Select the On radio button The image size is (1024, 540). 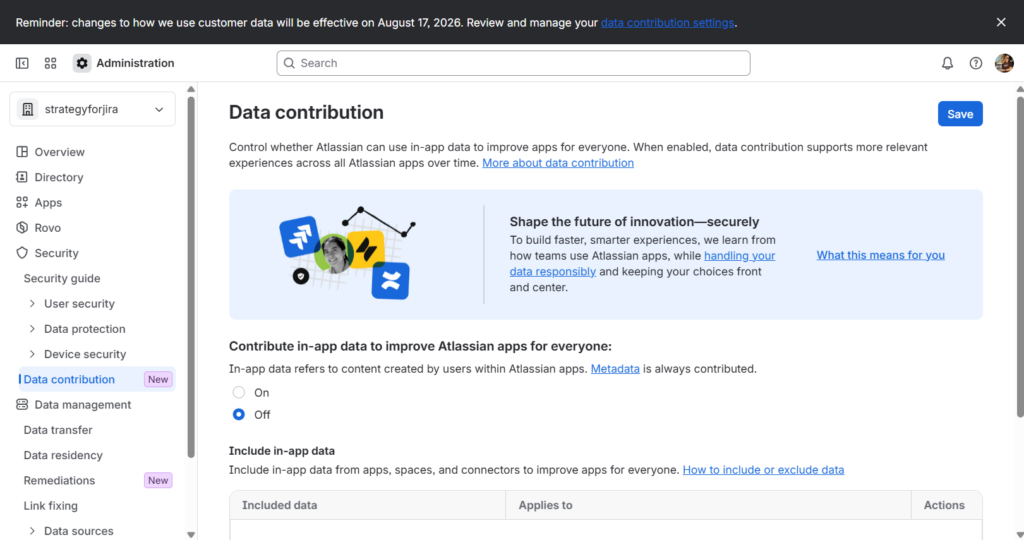click(239, 392)
